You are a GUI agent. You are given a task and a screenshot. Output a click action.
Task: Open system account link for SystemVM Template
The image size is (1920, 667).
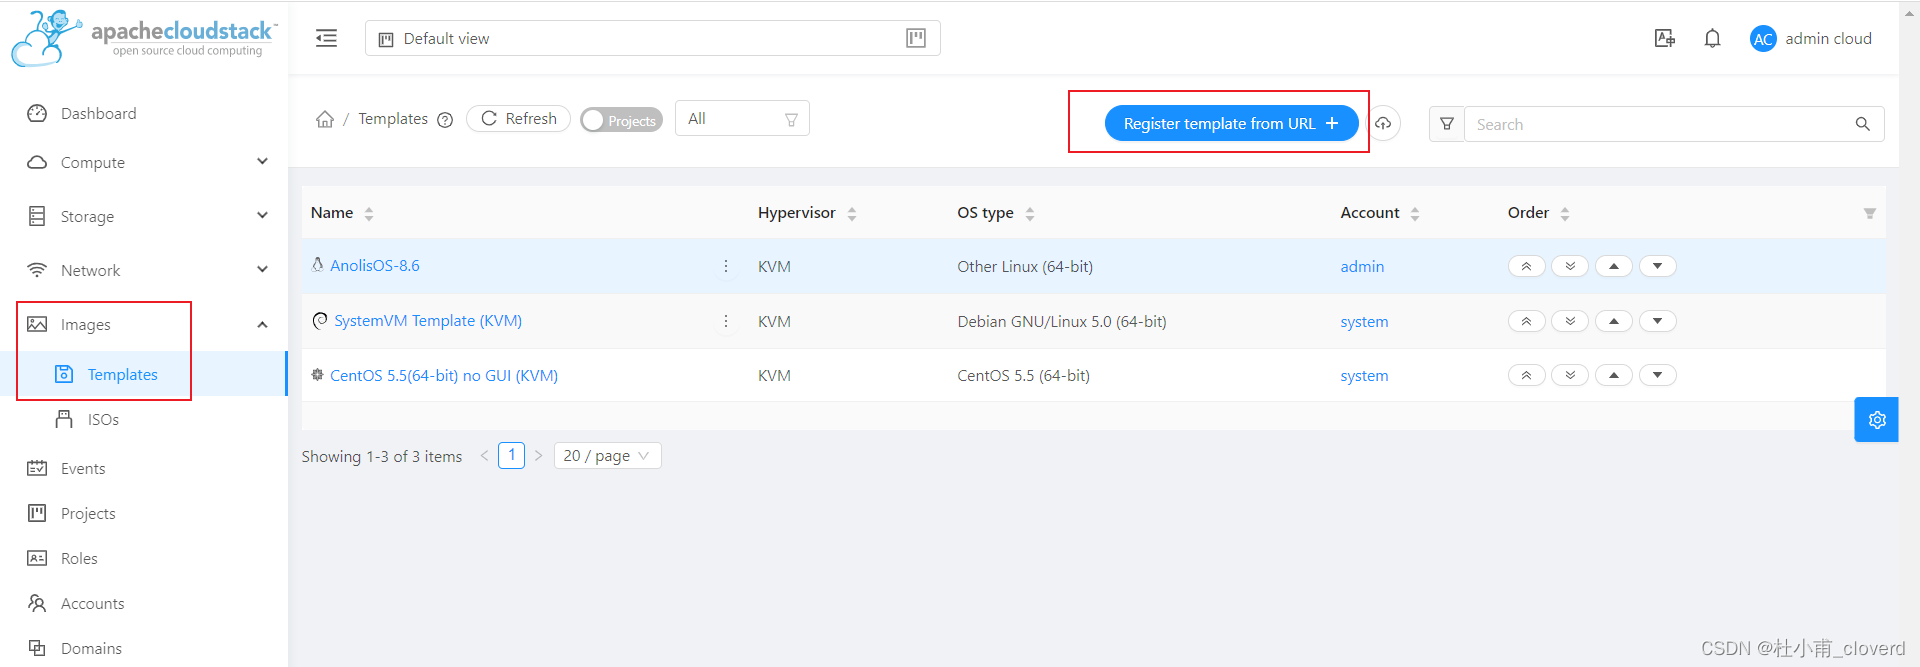click(1364, 322)
